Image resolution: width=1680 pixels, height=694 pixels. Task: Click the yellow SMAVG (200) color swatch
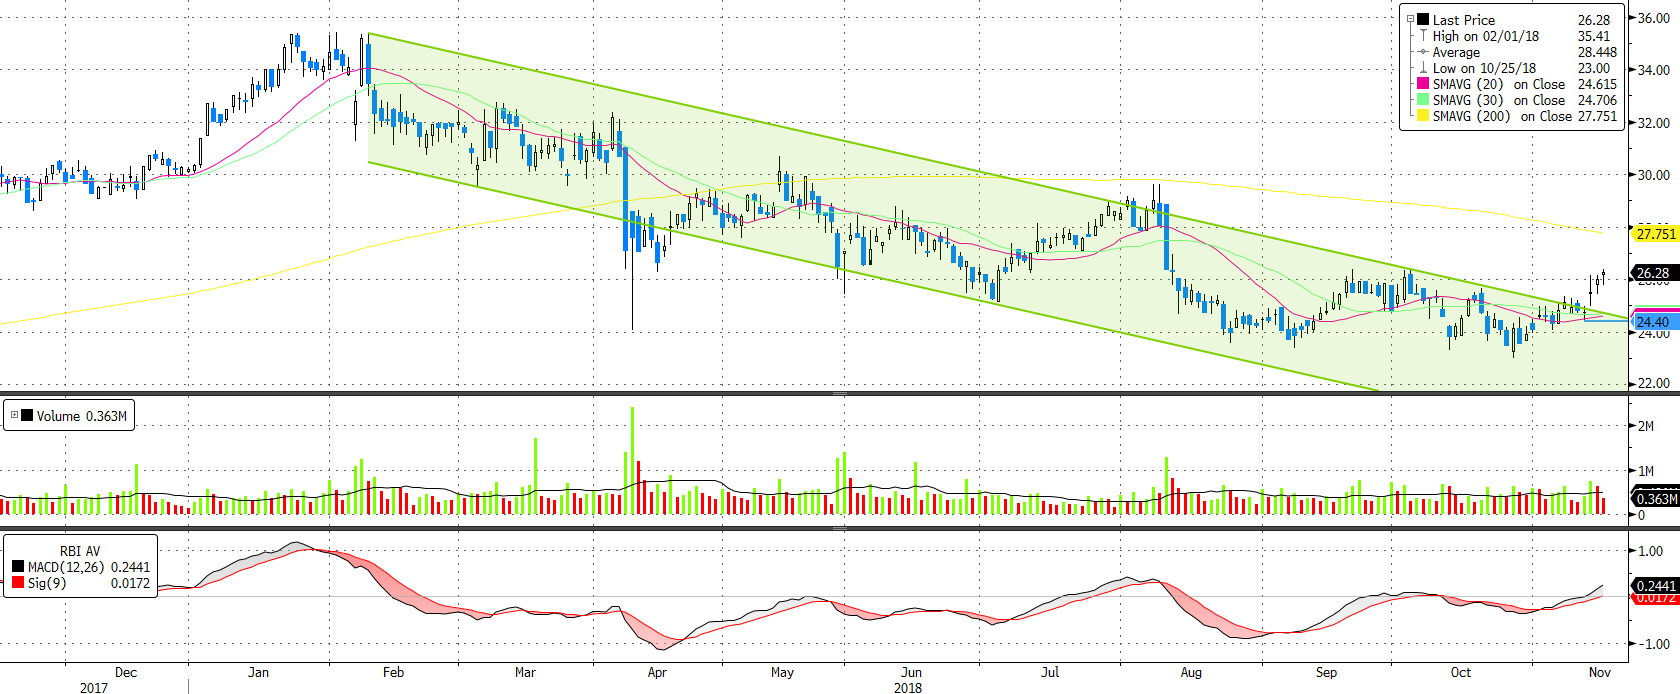pos(1423,116)
